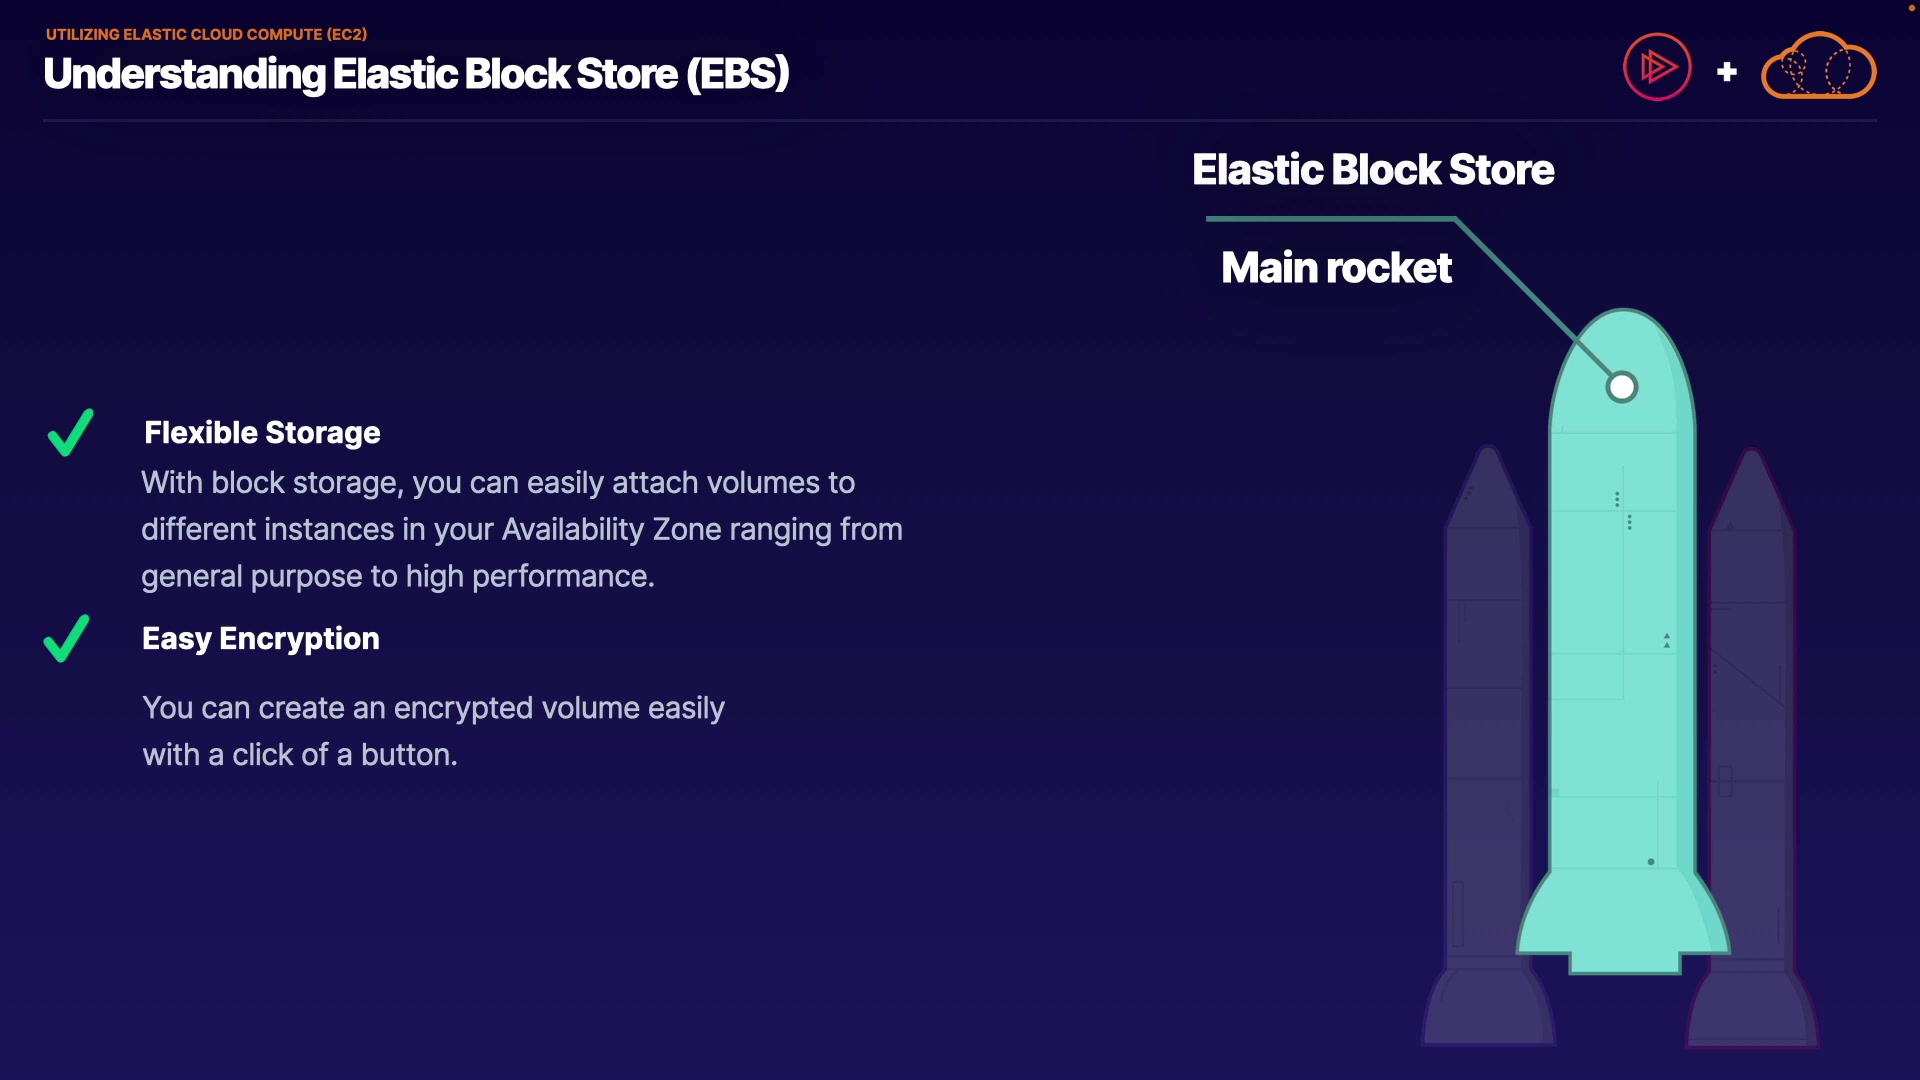Viewport: 1920px width, 1080px height.
Task: Click the "Easy Encryption" heading
Action: click(261, 639)
